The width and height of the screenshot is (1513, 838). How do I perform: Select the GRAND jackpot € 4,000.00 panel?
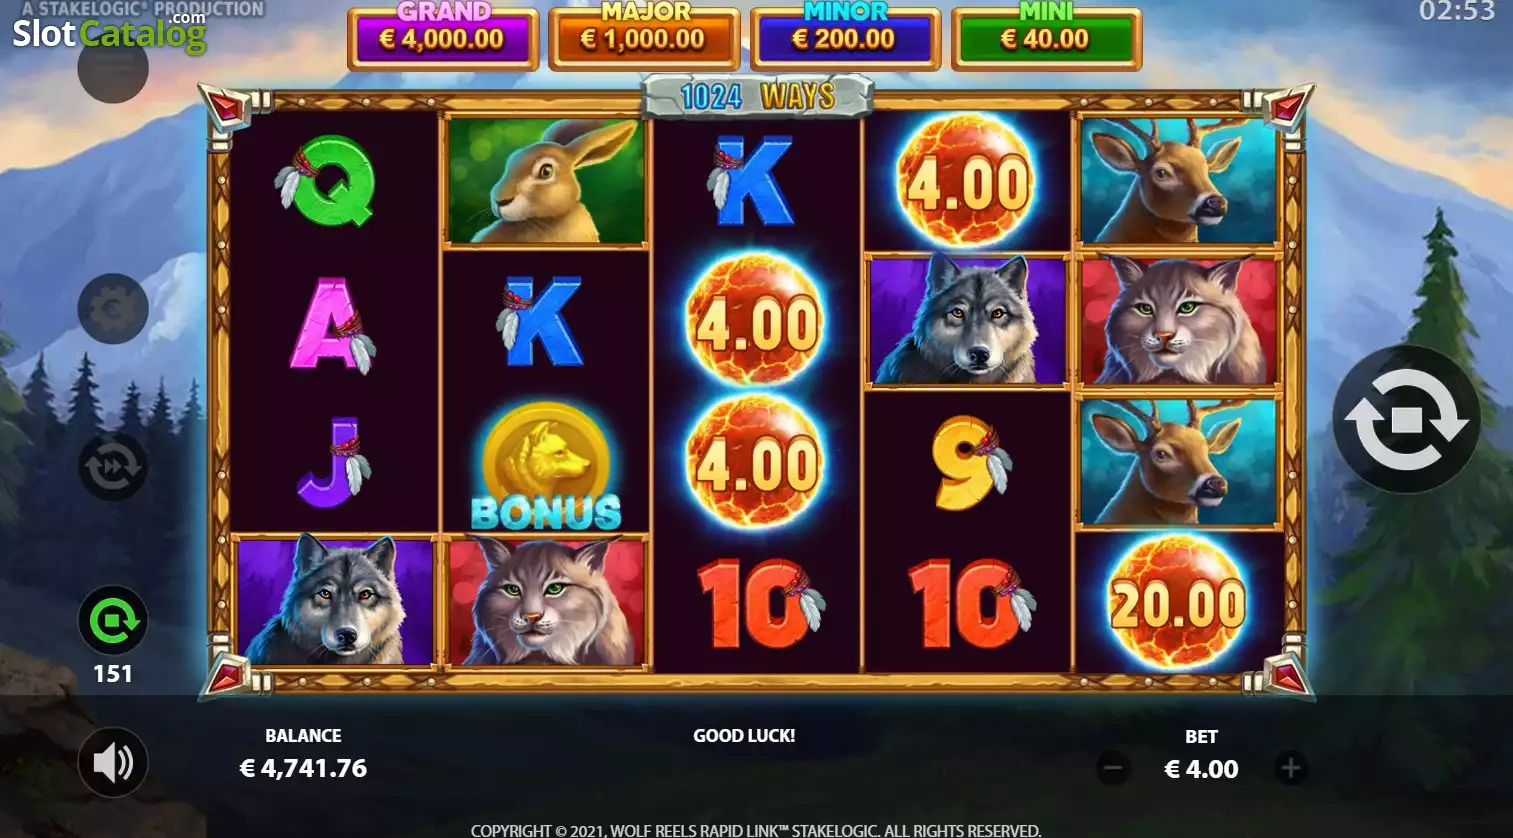point(443,37)
